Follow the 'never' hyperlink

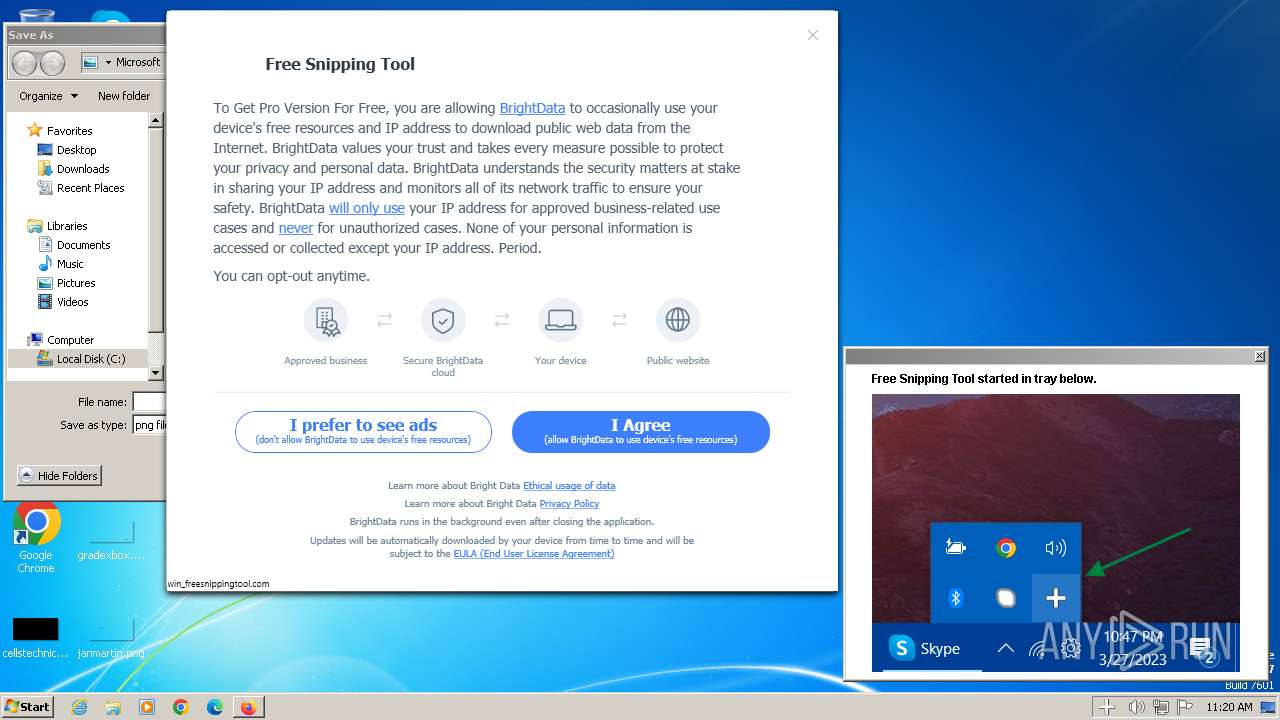[296, 228]
